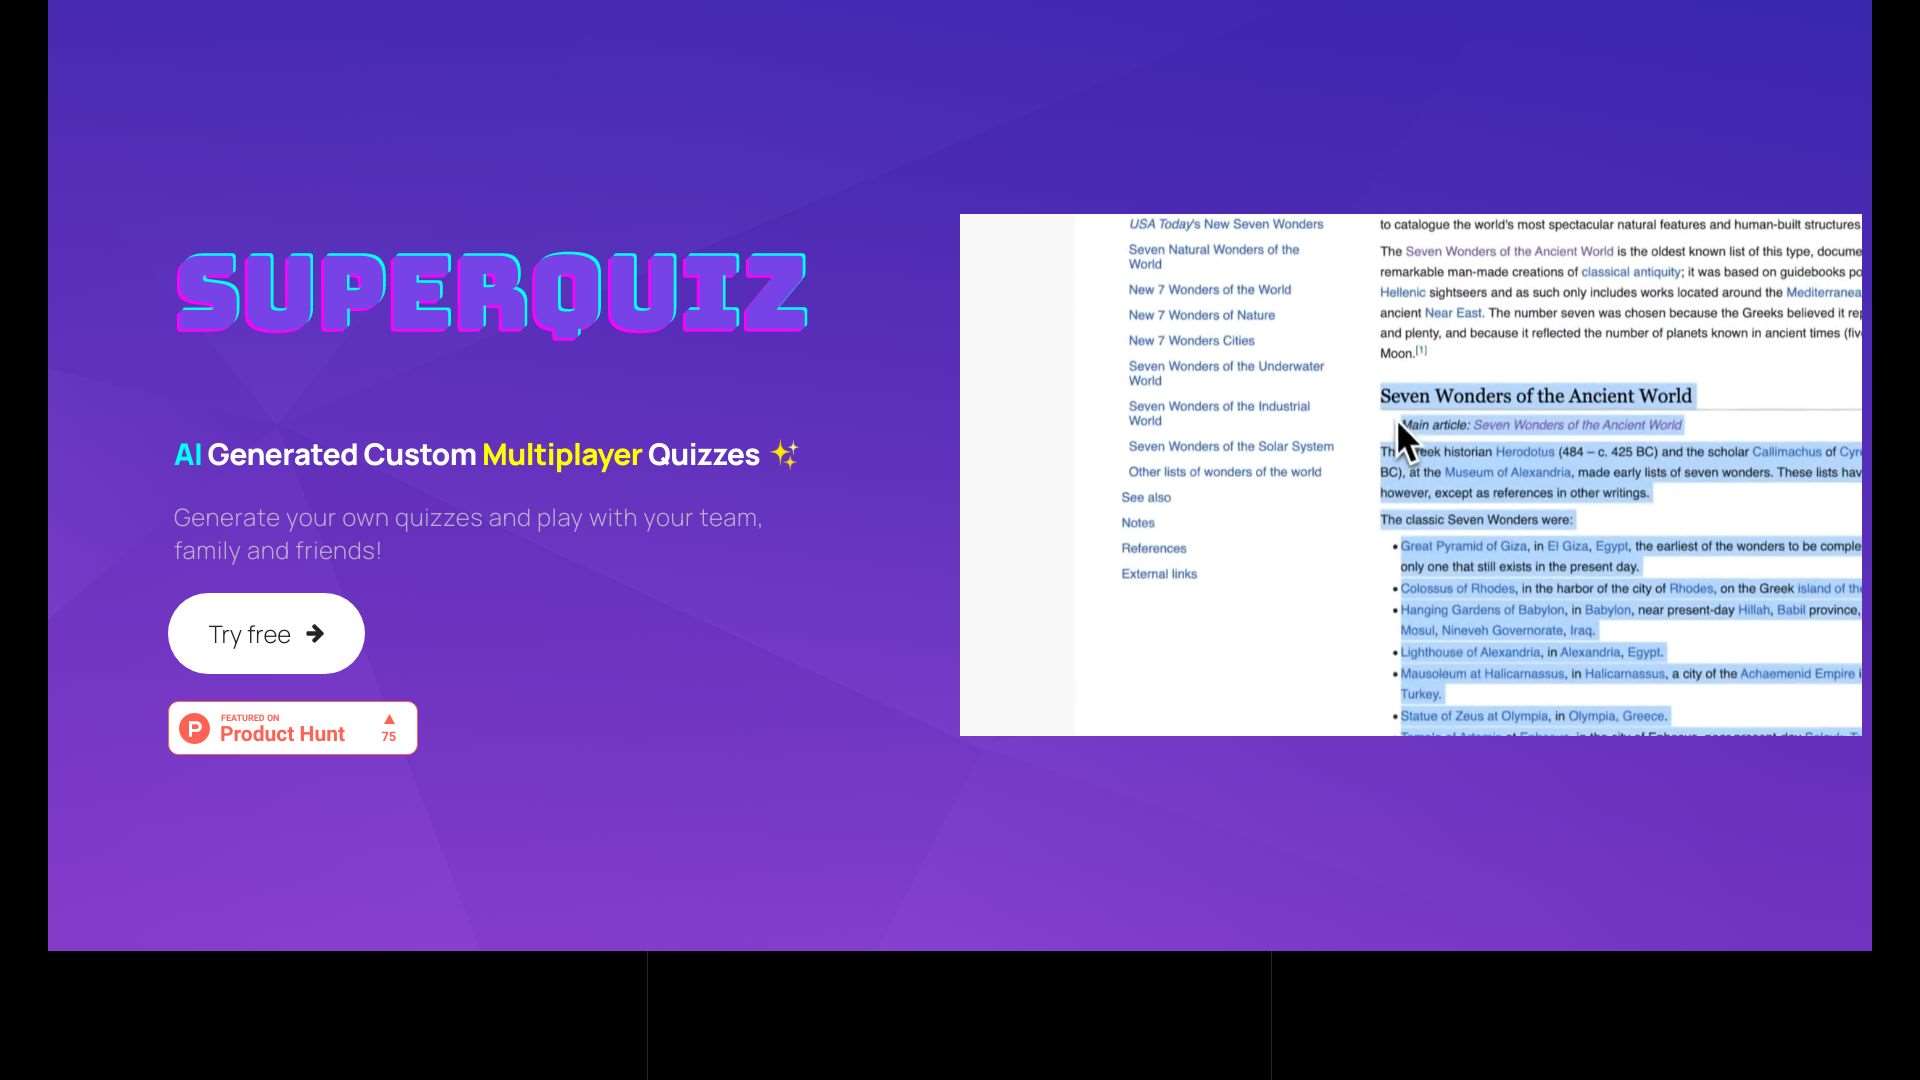Open the Lighthouse of Alexandria link
1920x1080 pixels.
(1467, 651)
